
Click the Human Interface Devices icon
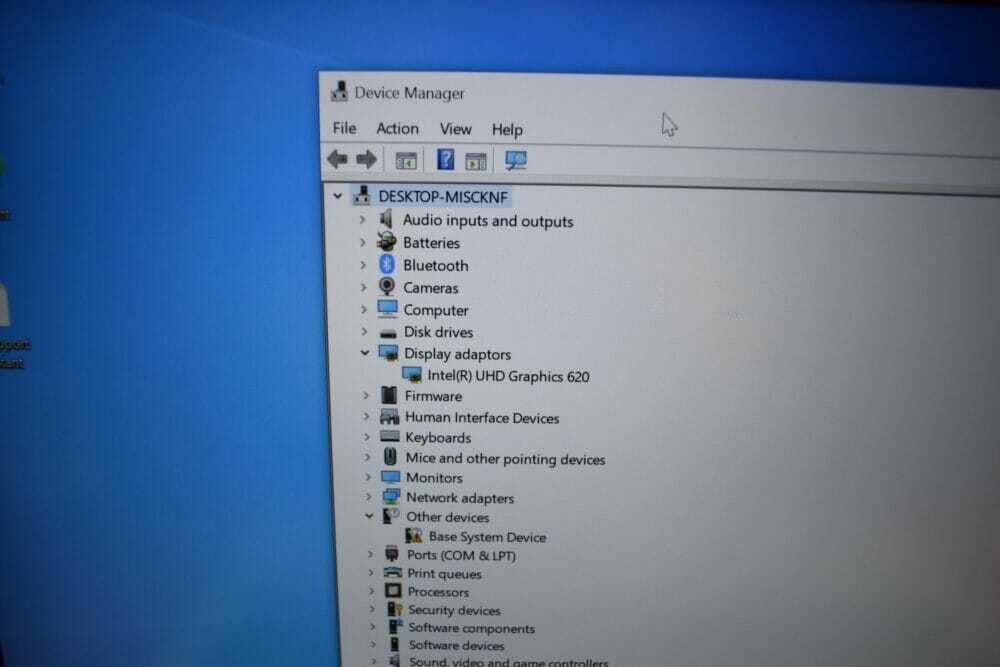(390, 417)
